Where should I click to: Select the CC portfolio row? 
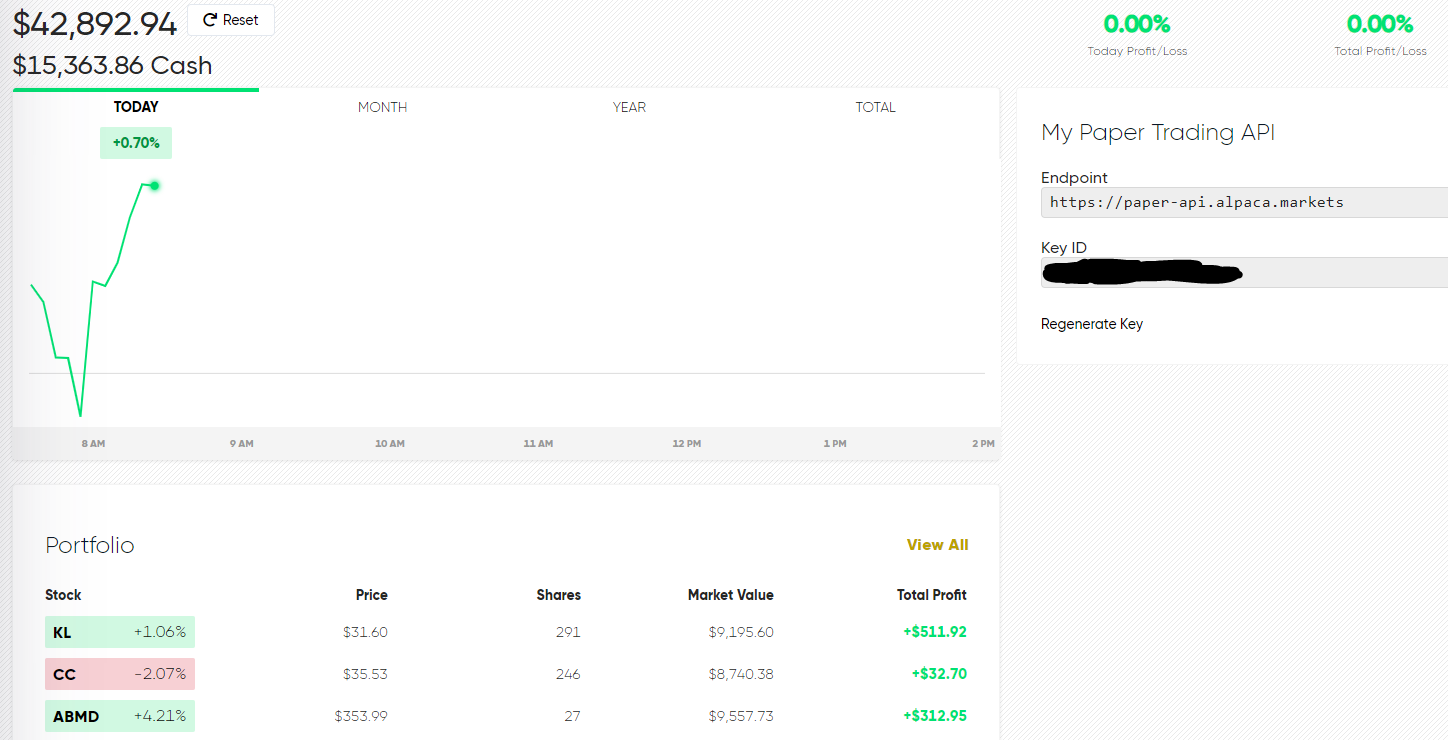tap(500, 674)
